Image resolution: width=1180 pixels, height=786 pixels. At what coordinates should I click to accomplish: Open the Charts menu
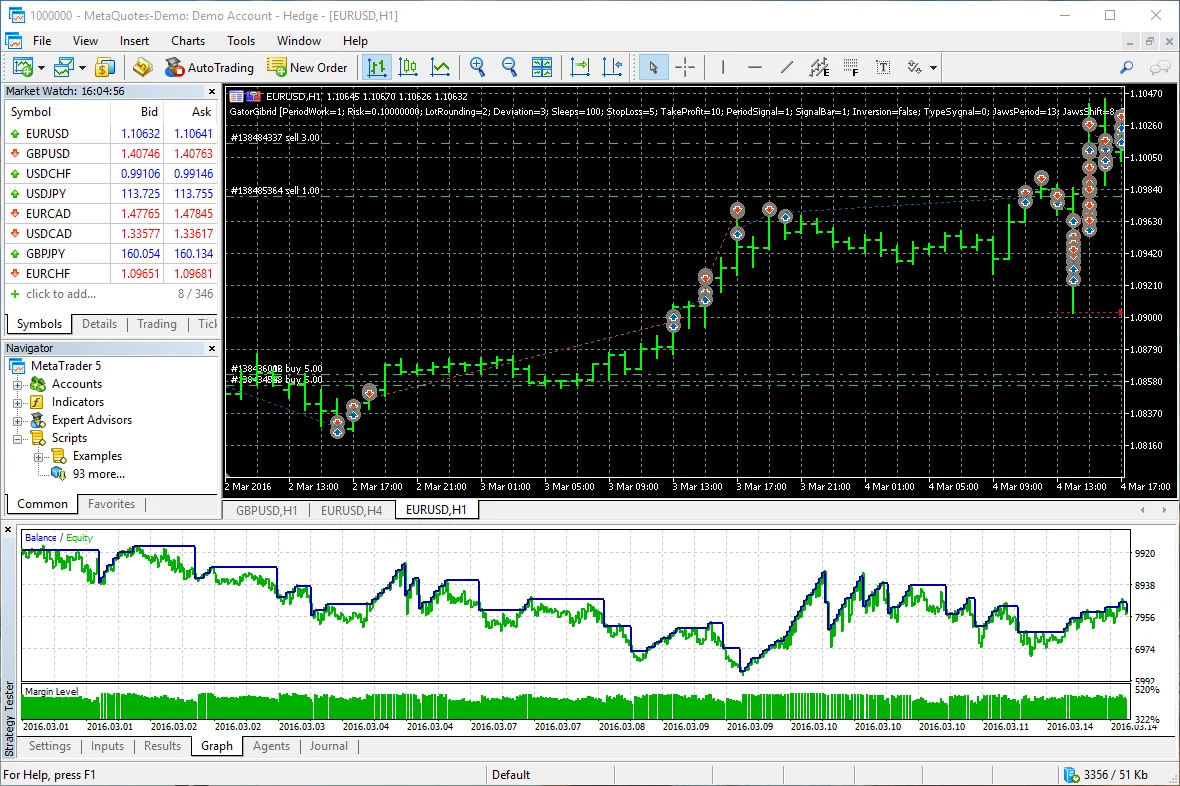(x=187, y=41)
